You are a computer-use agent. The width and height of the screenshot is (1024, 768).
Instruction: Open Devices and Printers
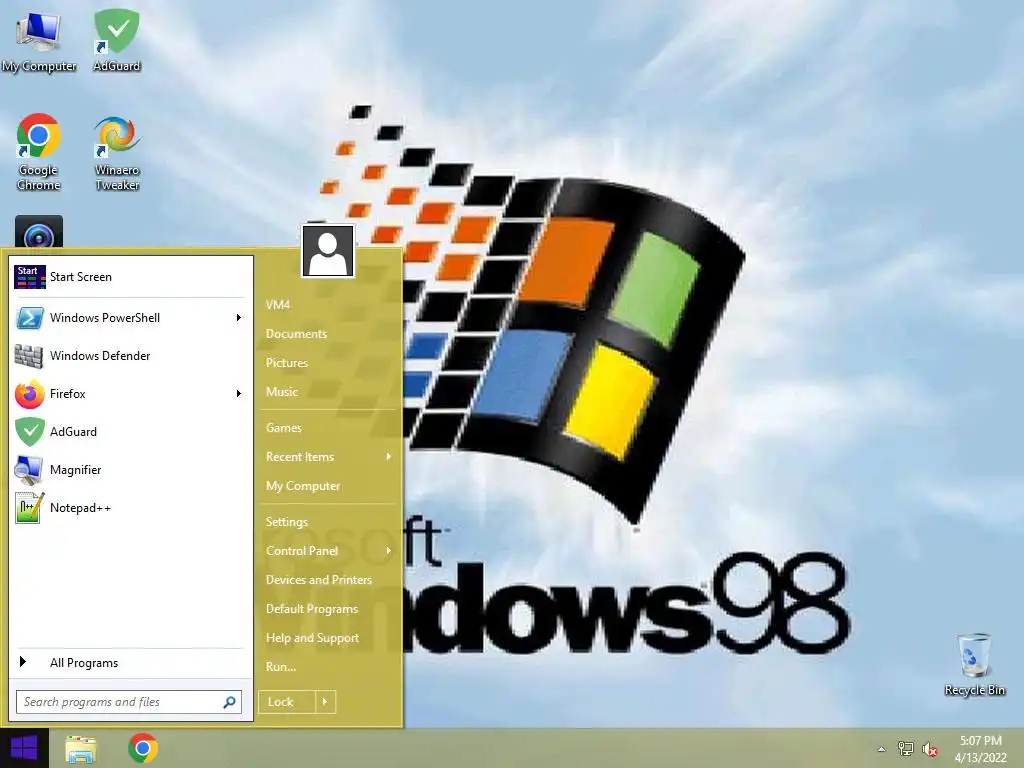(x=319, y=580)
